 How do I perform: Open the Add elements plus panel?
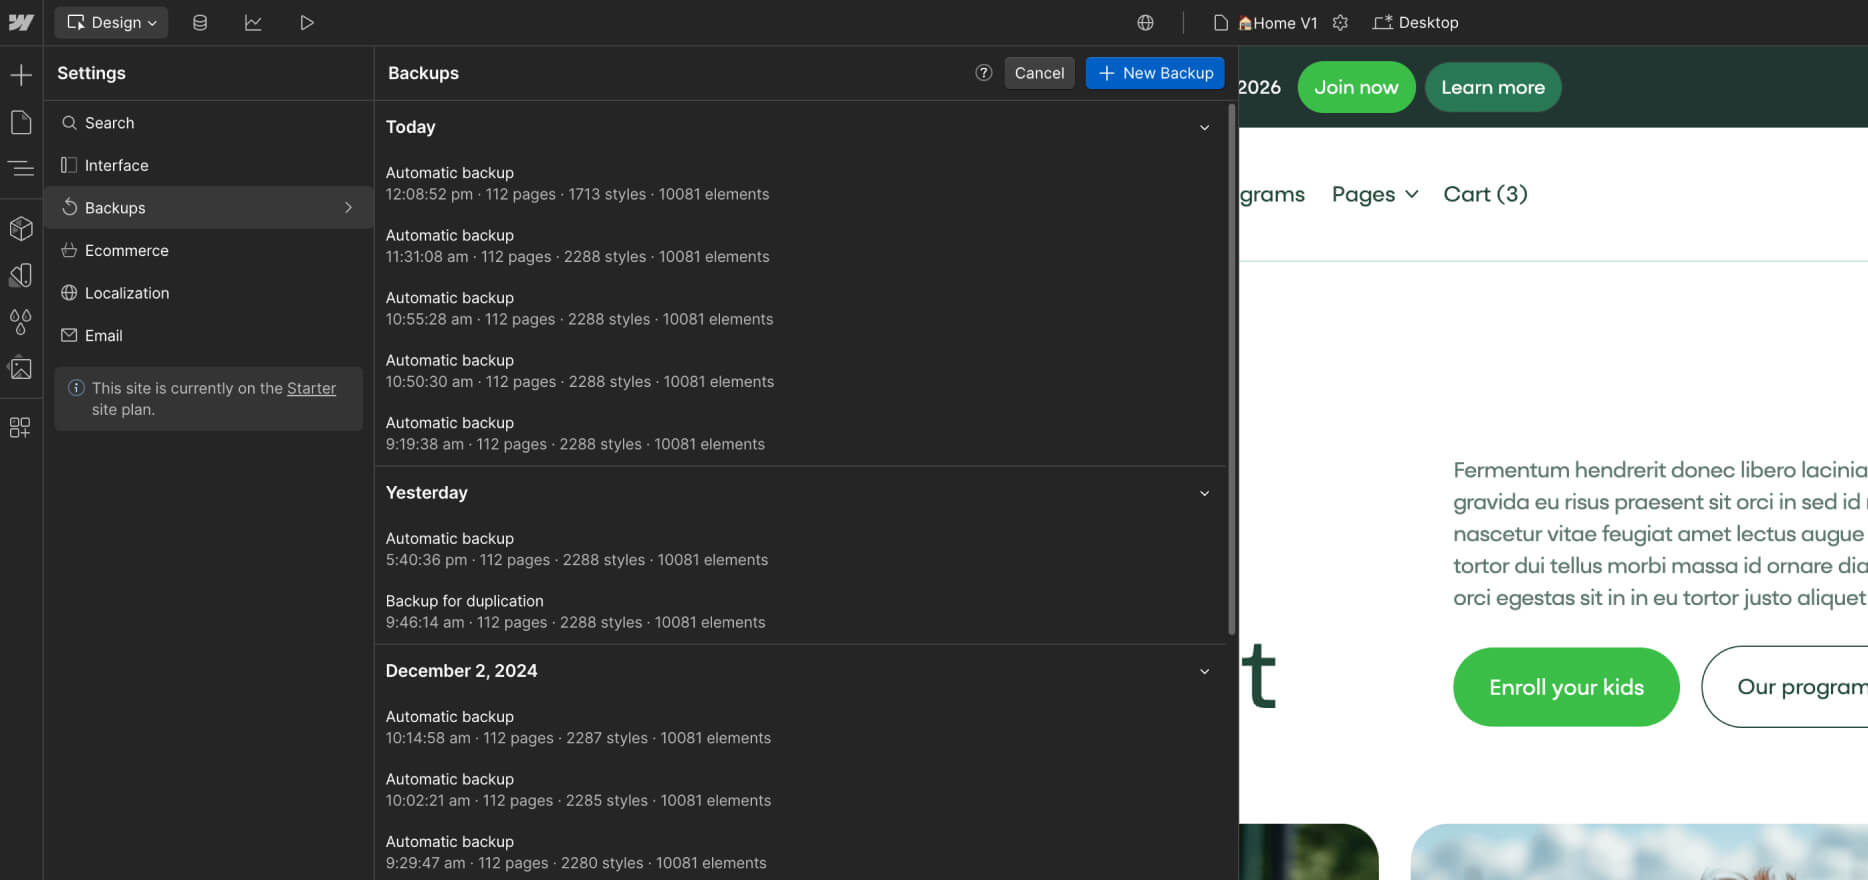pos(21,75)
